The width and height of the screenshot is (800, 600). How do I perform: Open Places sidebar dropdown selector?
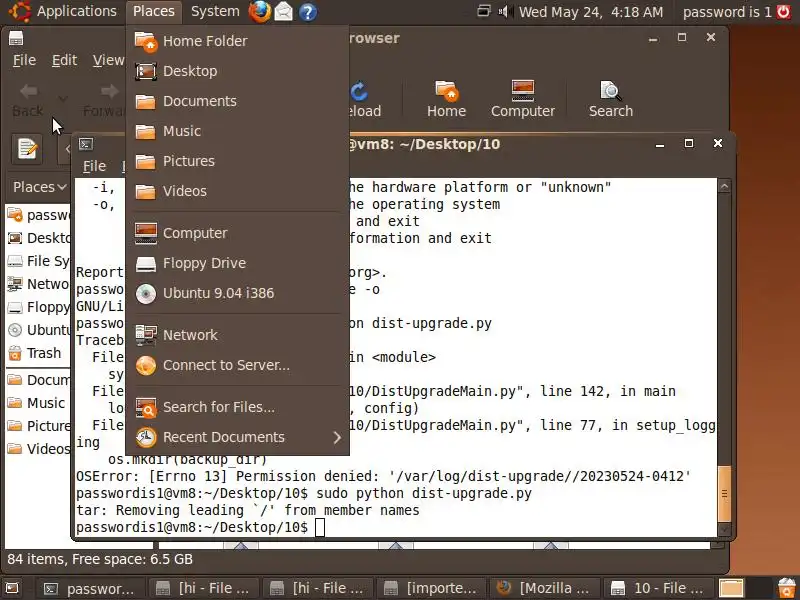(x=39, y=187)
